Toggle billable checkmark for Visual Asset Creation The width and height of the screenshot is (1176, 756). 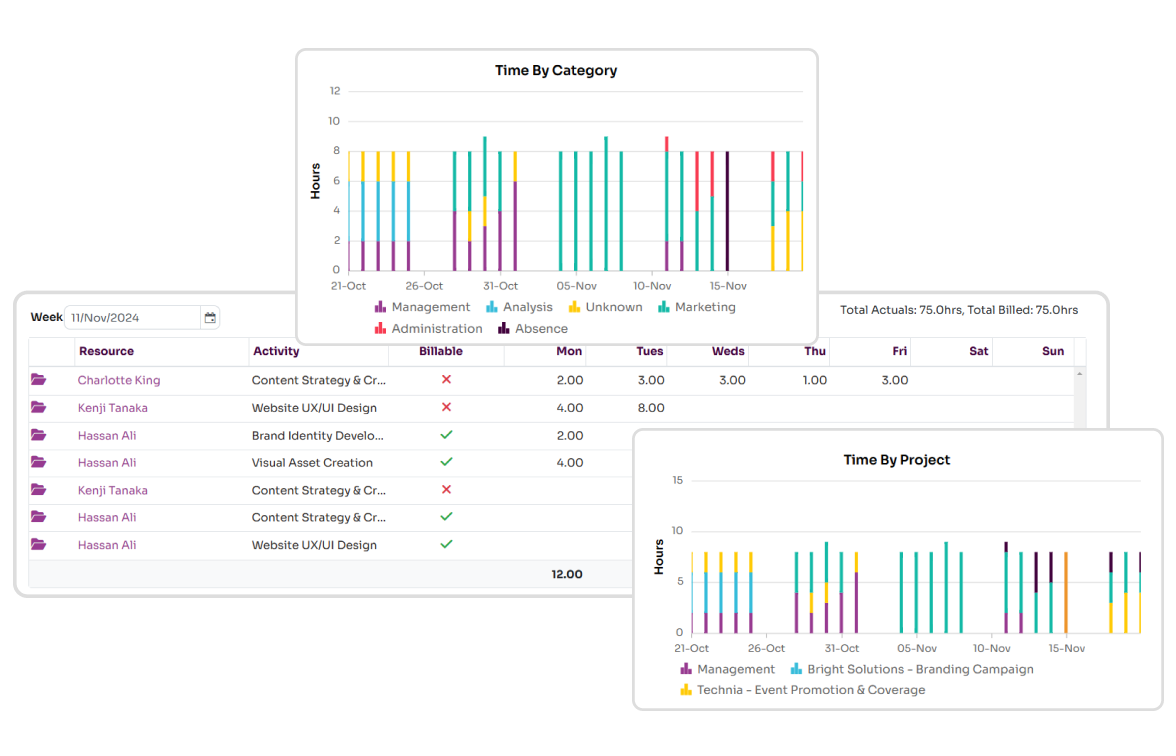tap(446, 462)
